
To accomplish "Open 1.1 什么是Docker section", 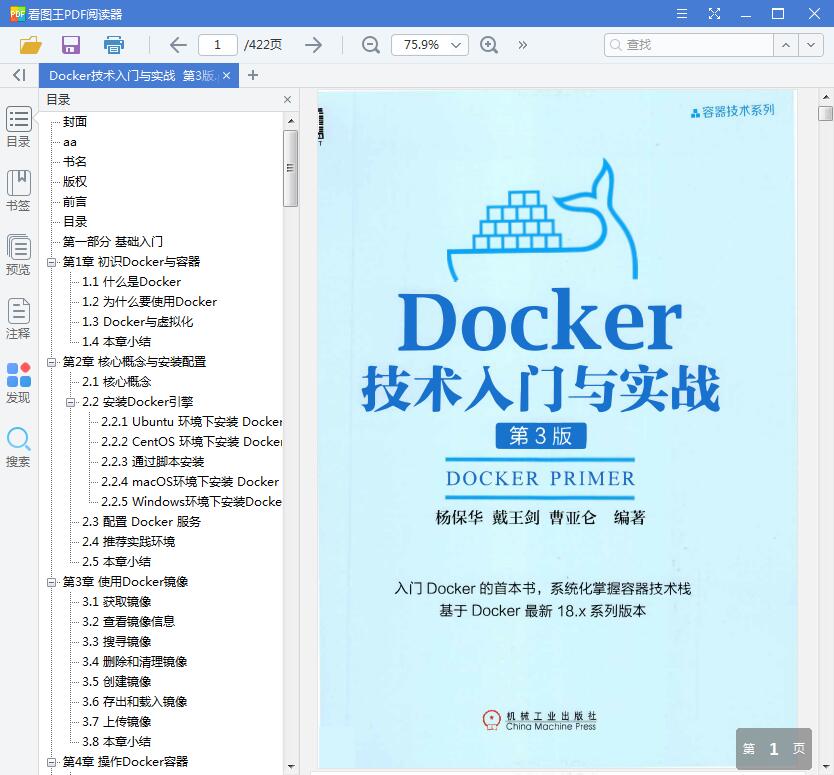I will tap(131, 281).
